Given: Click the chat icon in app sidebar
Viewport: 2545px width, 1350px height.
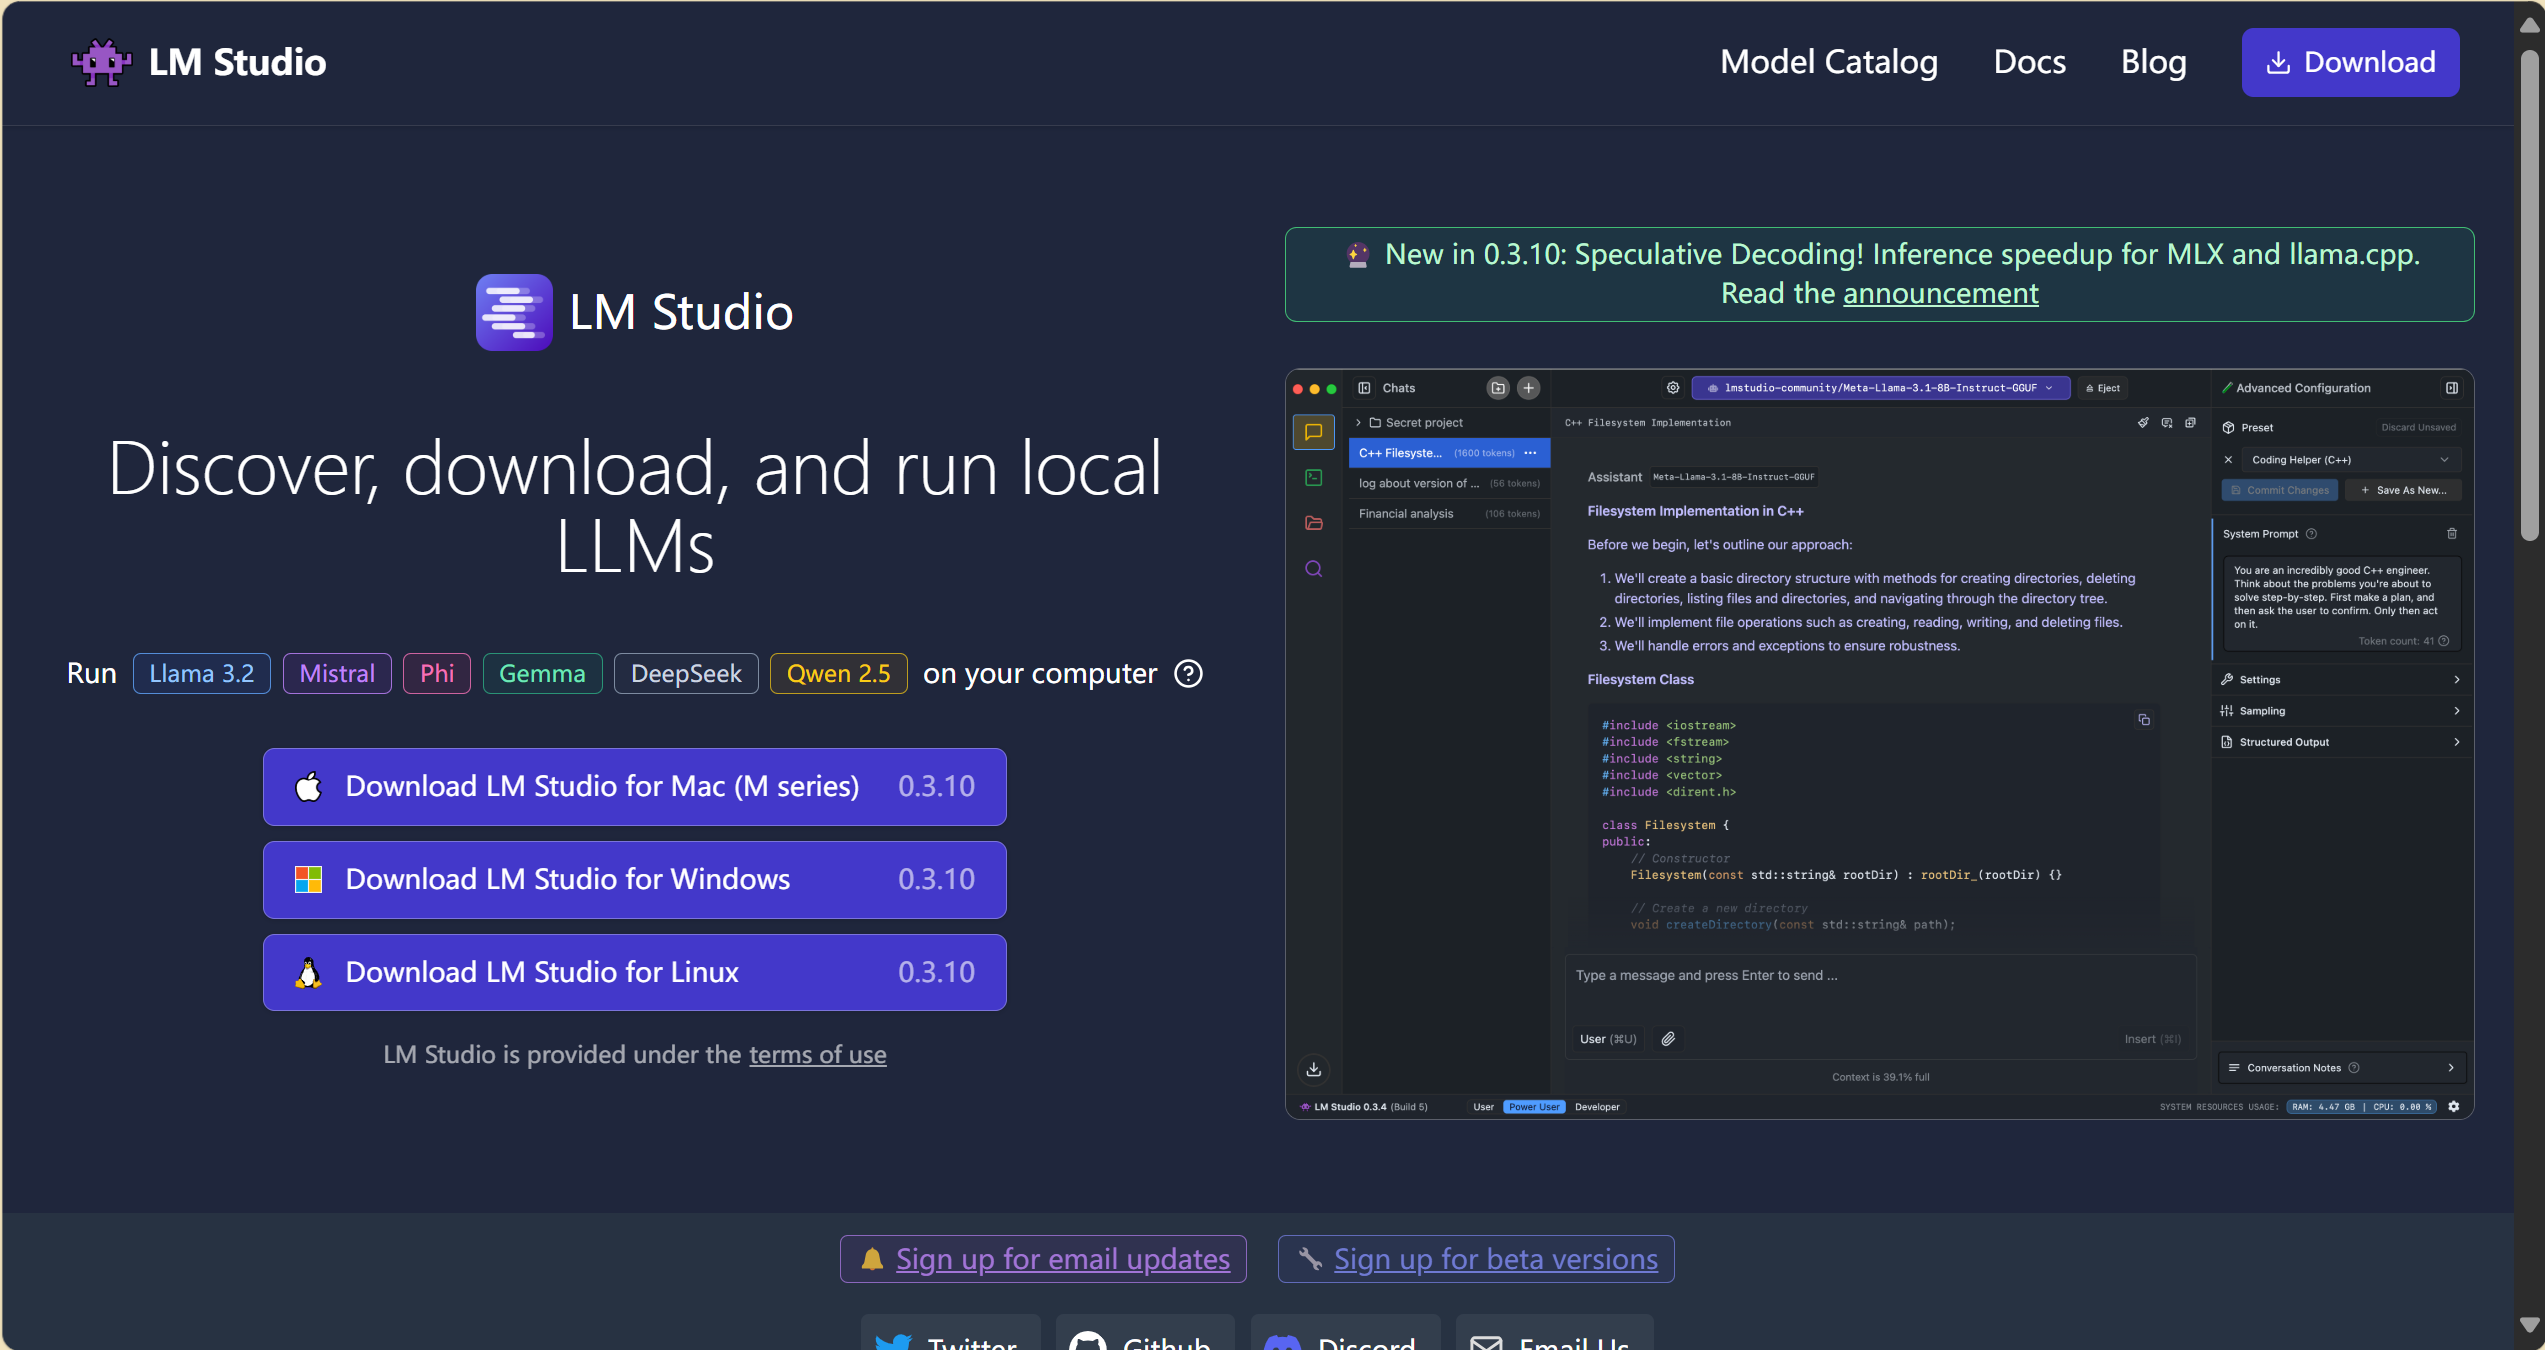Looking at the screenshot, I should (1314, 432).
